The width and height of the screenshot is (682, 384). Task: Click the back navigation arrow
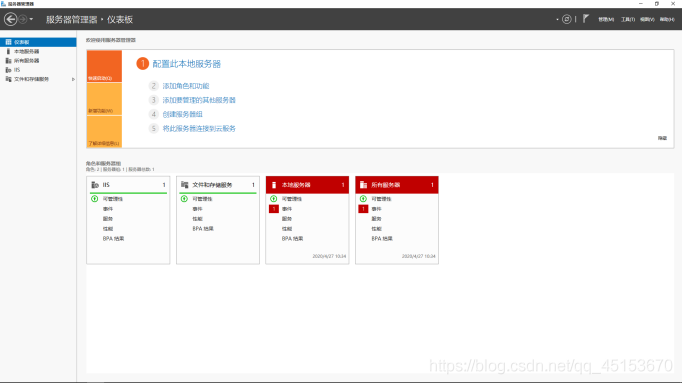(x=10, y=19)
